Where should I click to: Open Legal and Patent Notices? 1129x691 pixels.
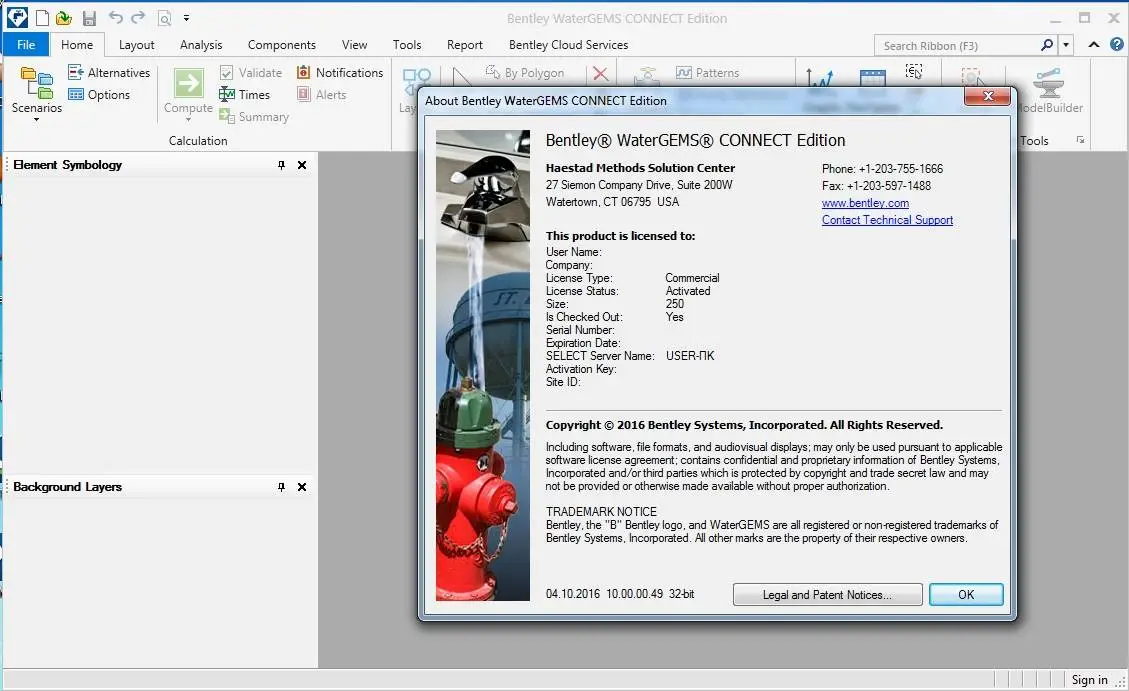[827, 595]
